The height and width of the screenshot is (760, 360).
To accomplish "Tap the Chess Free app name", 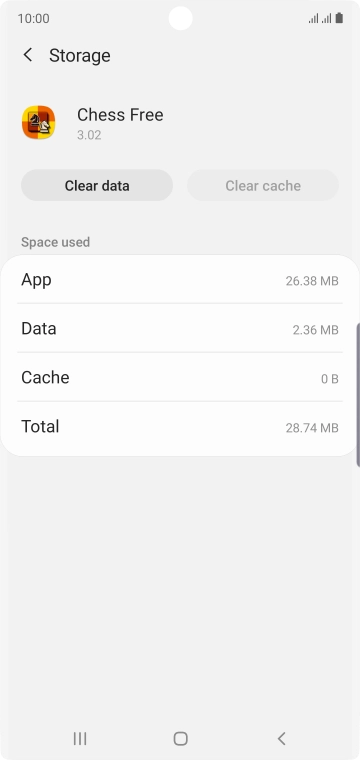I will tap(120, 115).
